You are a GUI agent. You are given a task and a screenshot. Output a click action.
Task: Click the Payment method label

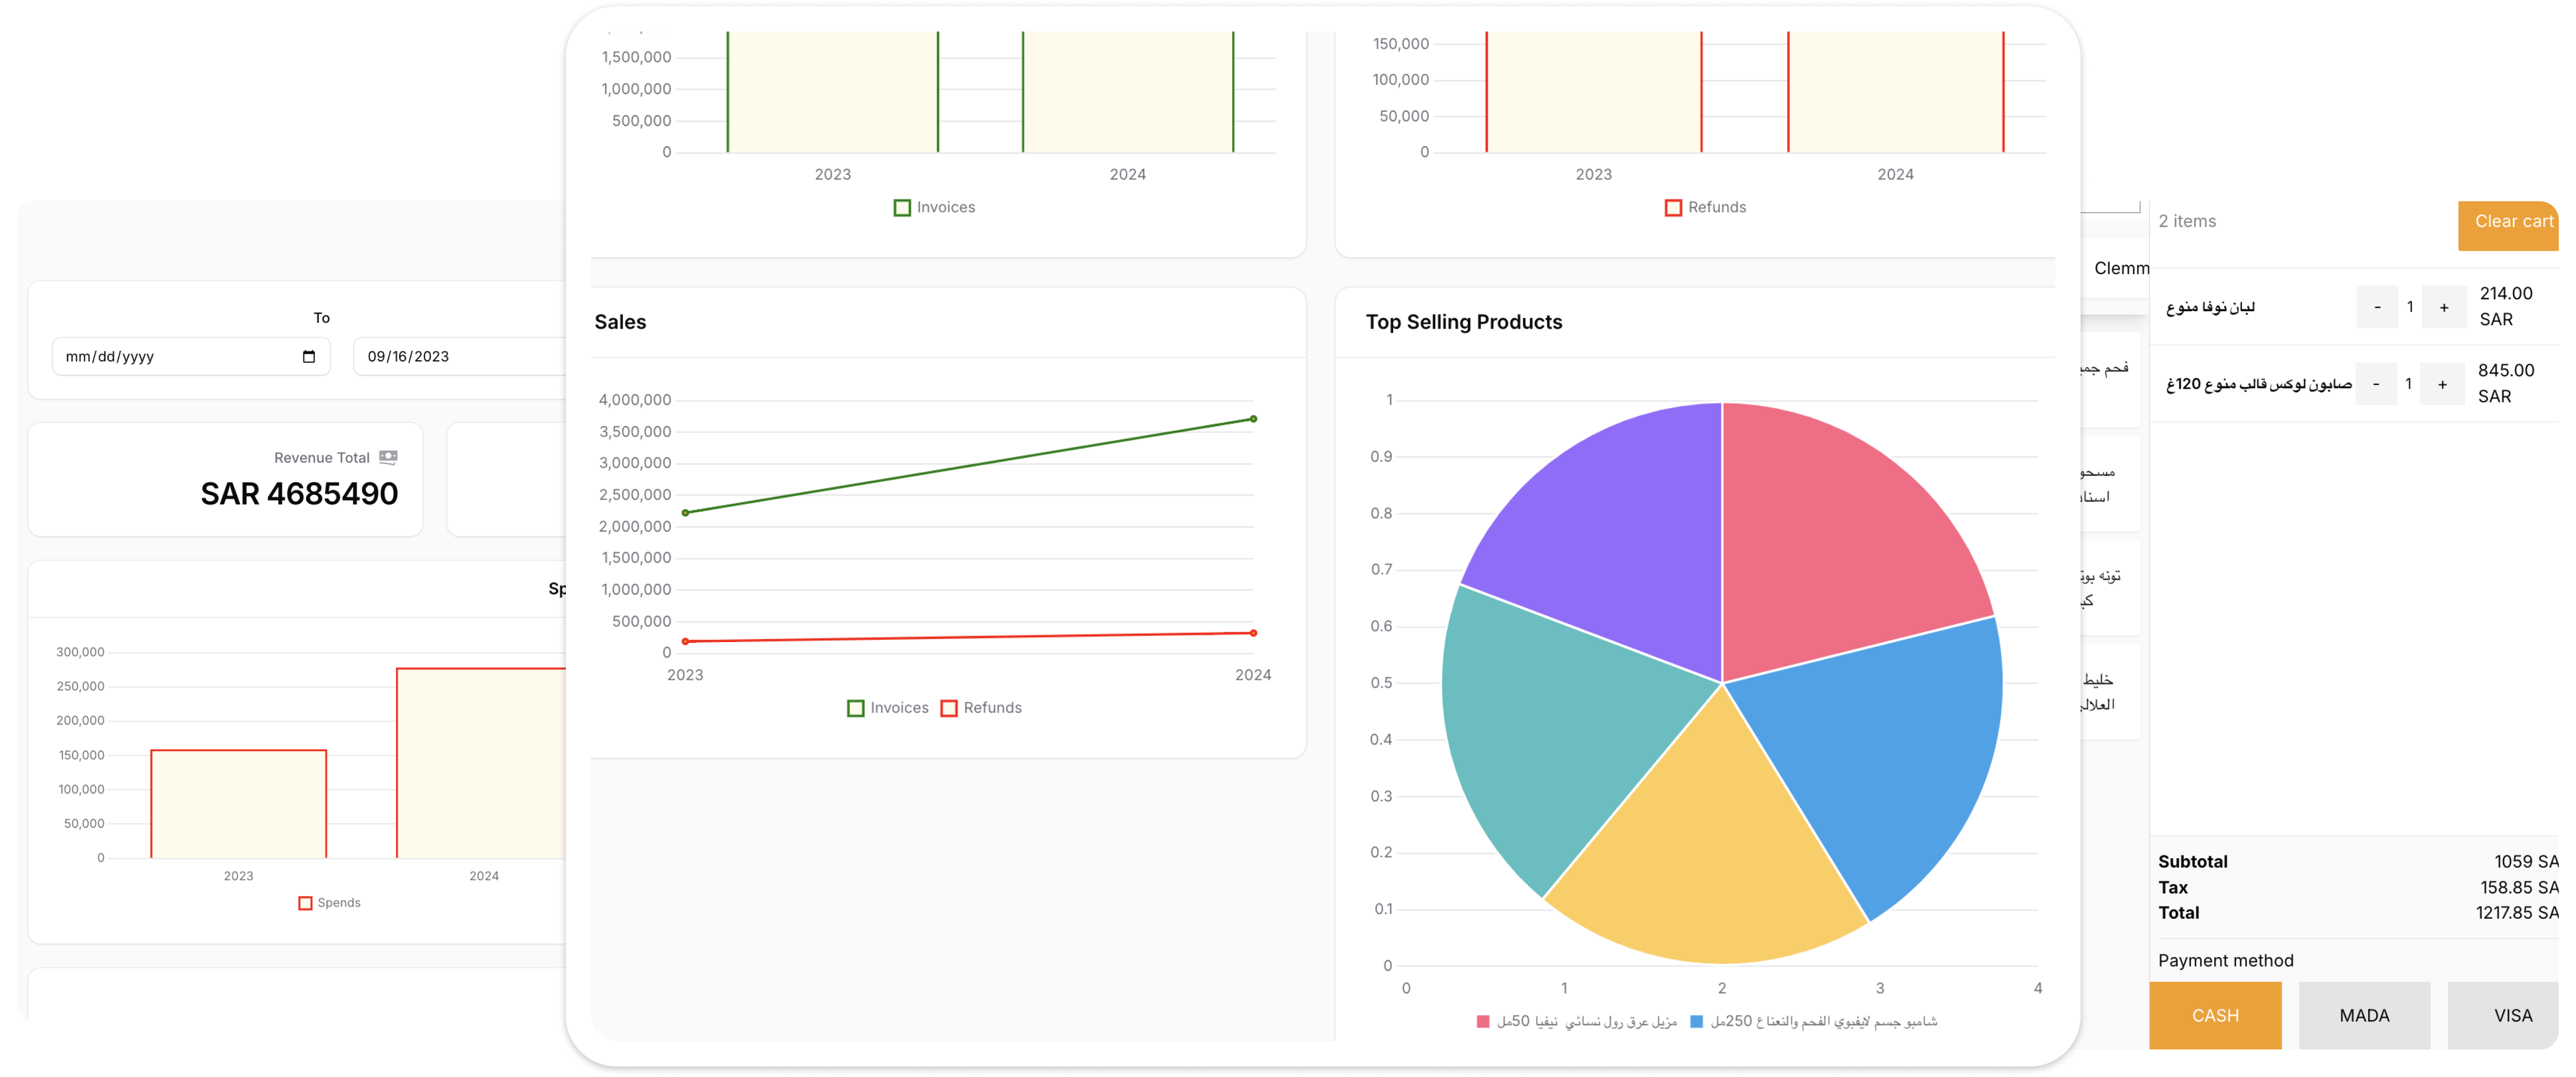[2225, 961]
